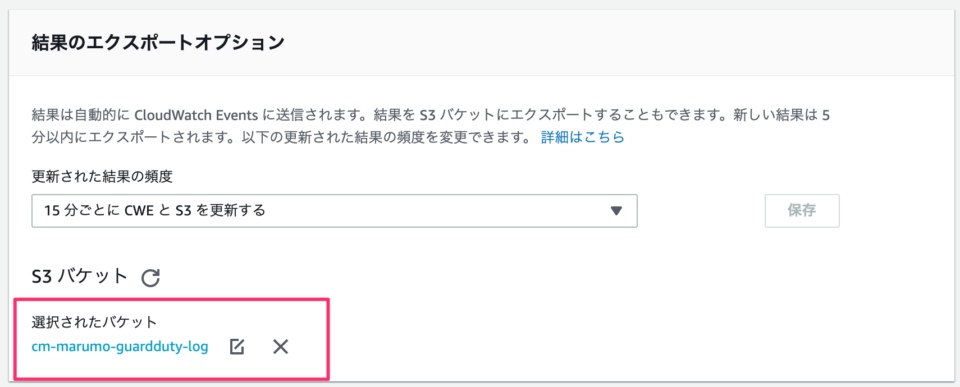The height and width of the screenshot is (387, 960).
Task: Click the empty gap between dropdown and 保存
Action: [x=701, y=211]
